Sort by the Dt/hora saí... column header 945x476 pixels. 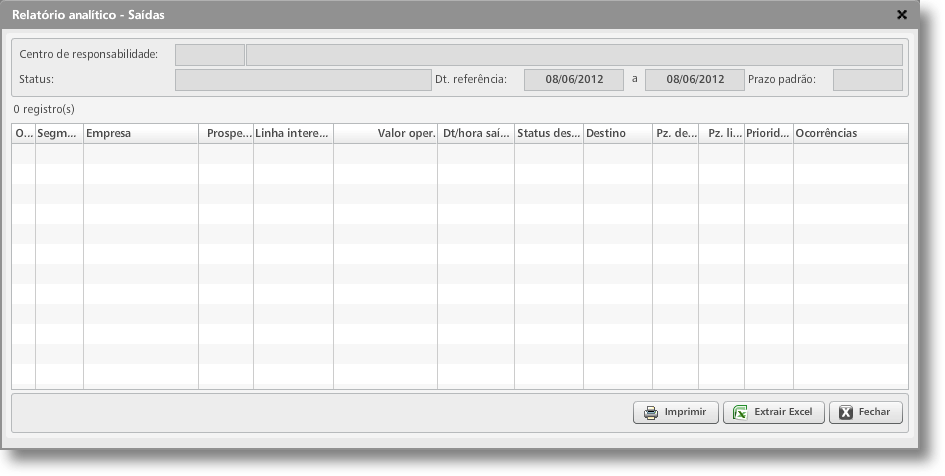point(476,133)
